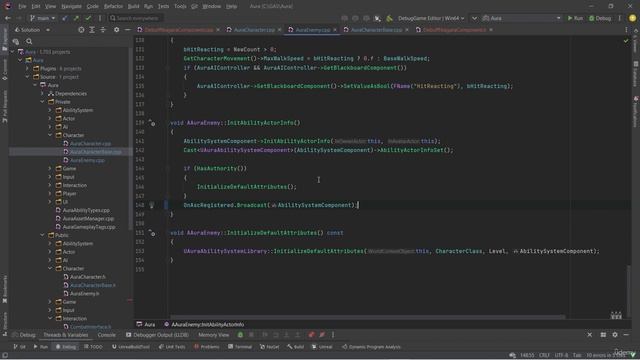Image resolution: width=640 pixels, height=360 pixels.
Task: Open Solution panel gear settings
Action: pos(117,30)
